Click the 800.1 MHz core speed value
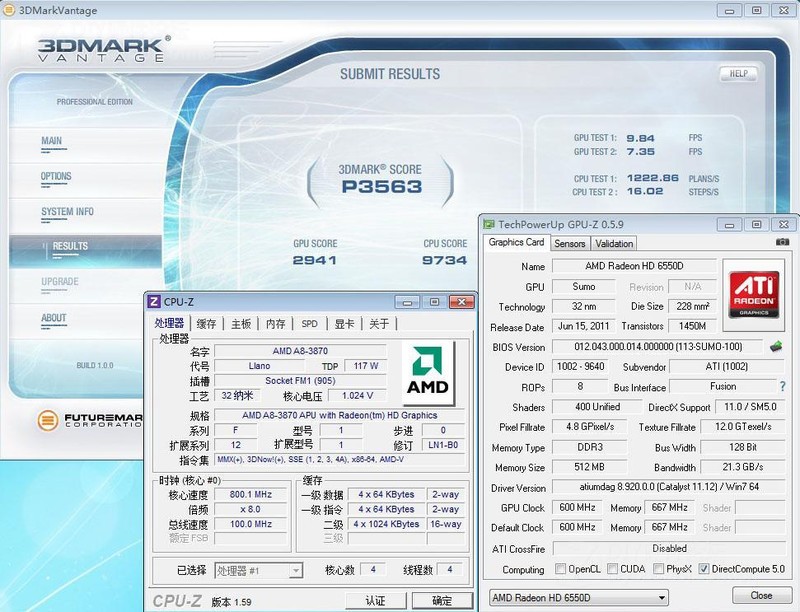800x612 pixels. tap(251, 494)
